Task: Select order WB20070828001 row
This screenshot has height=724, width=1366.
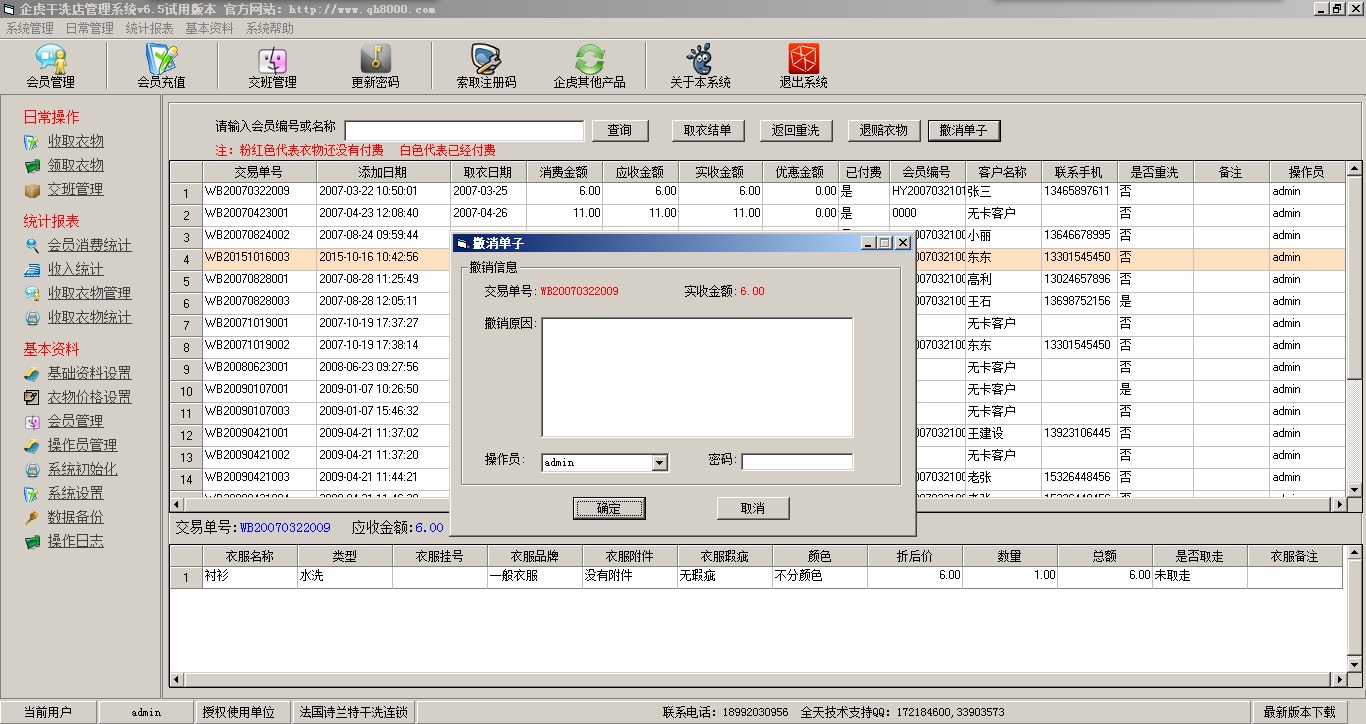Action: (x=757, y=280)
